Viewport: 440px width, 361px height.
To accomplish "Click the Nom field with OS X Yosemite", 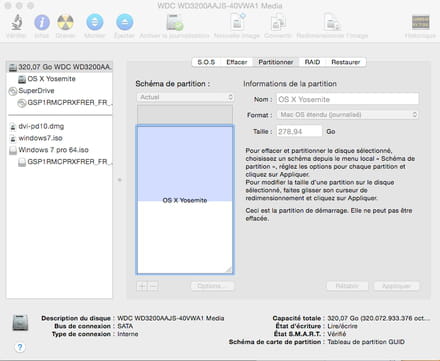I will (x=348, y=99).
